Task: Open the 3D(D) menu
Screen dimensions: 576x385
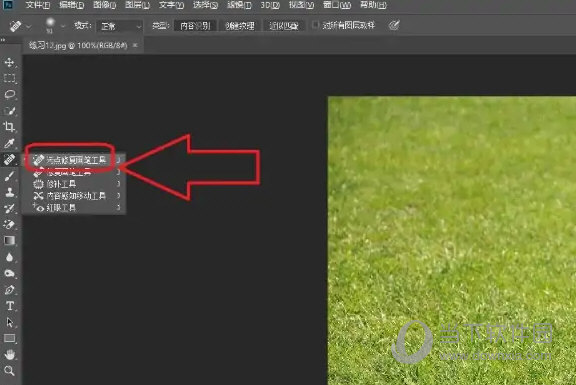Action: coord(270,5)
